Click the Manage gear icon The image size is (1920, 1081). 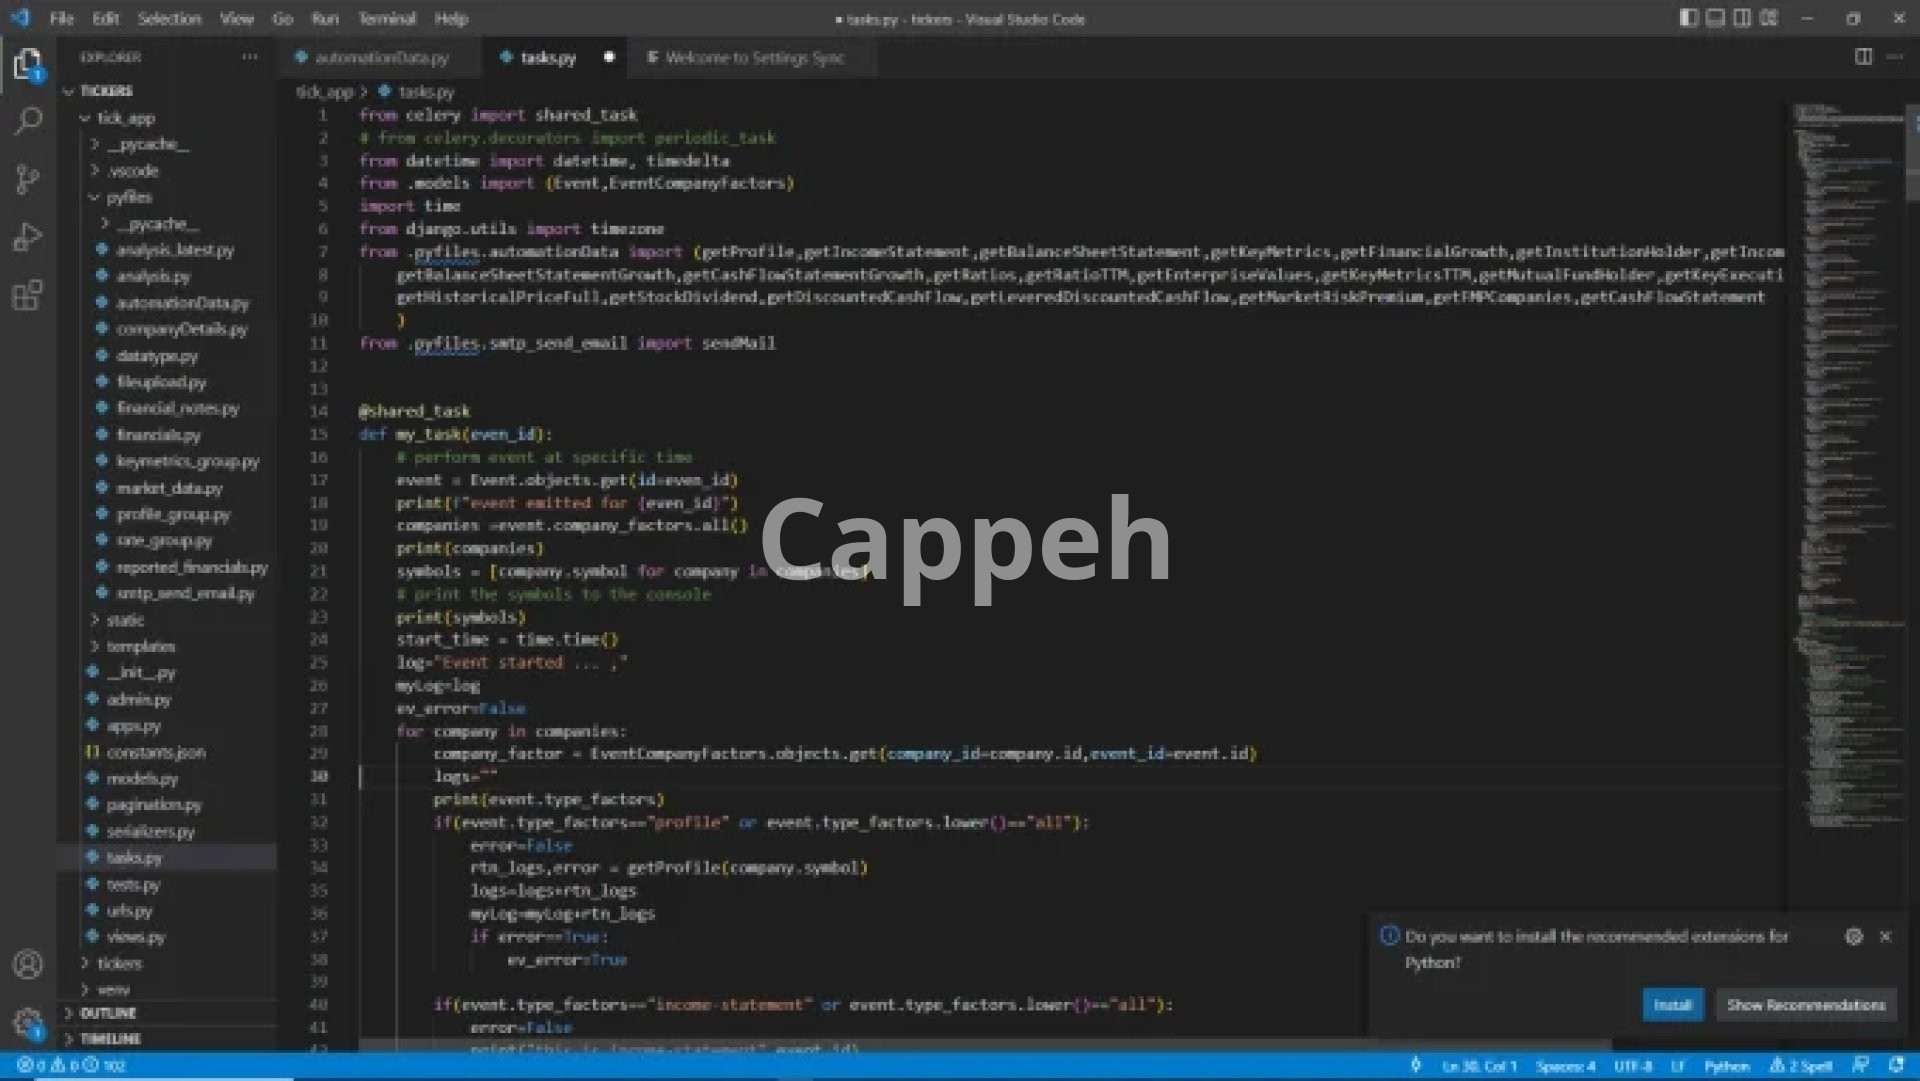click(x=28, y=1022)
